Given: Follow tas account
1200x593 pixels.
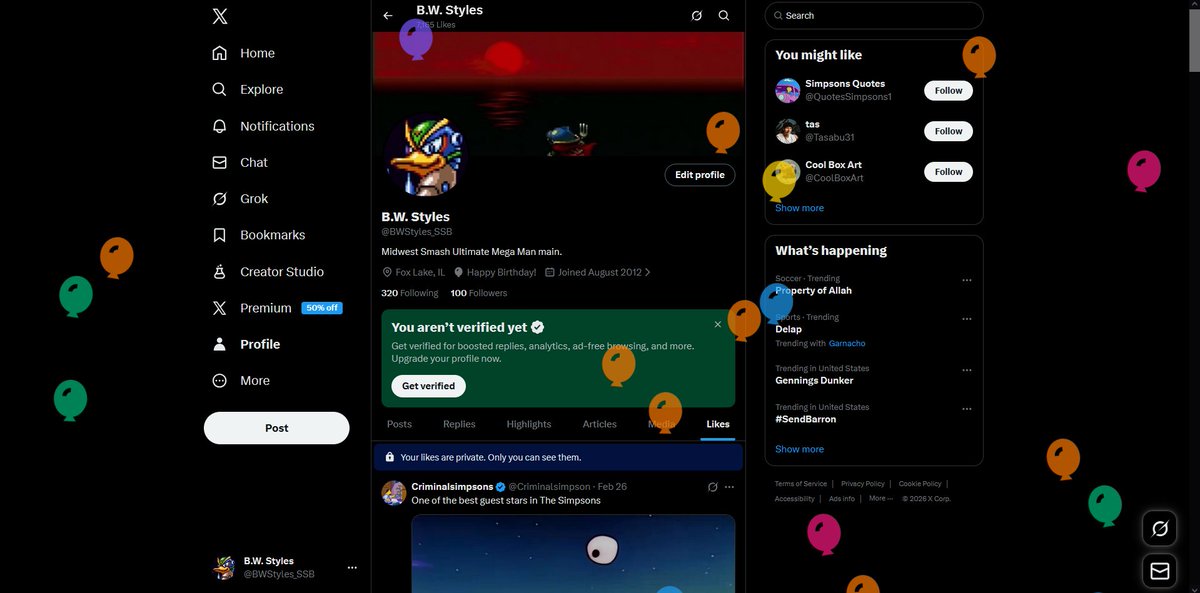Looking at the screenshot, I should (x=948, y=131).
